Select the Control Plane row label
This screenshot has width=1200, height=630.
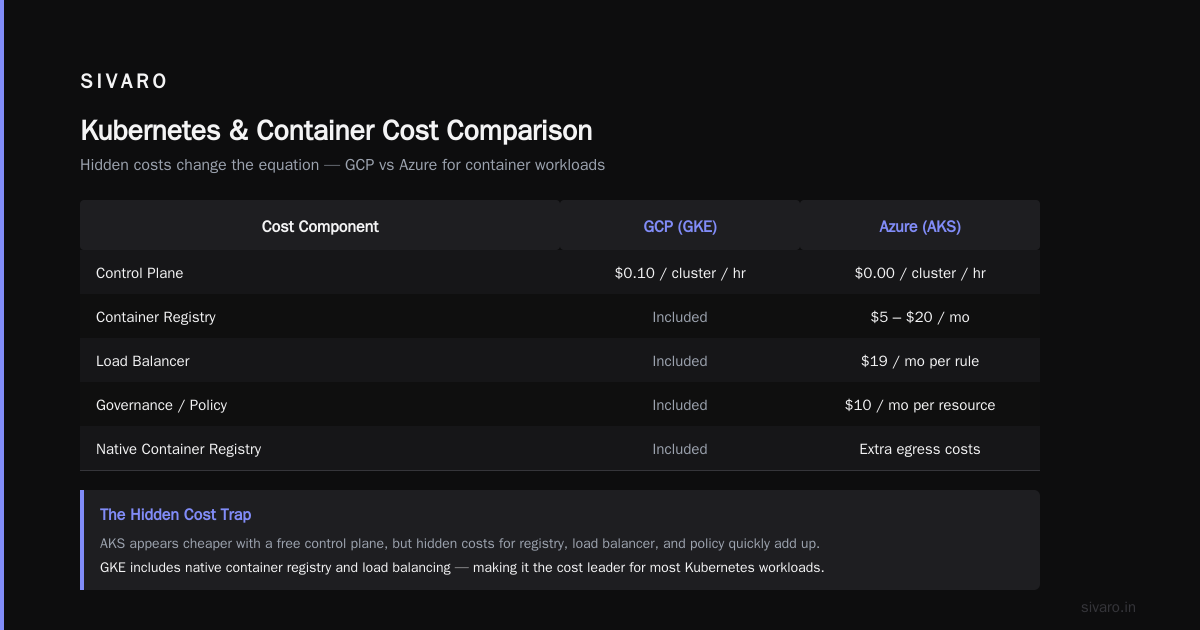[x=139, y=273]
